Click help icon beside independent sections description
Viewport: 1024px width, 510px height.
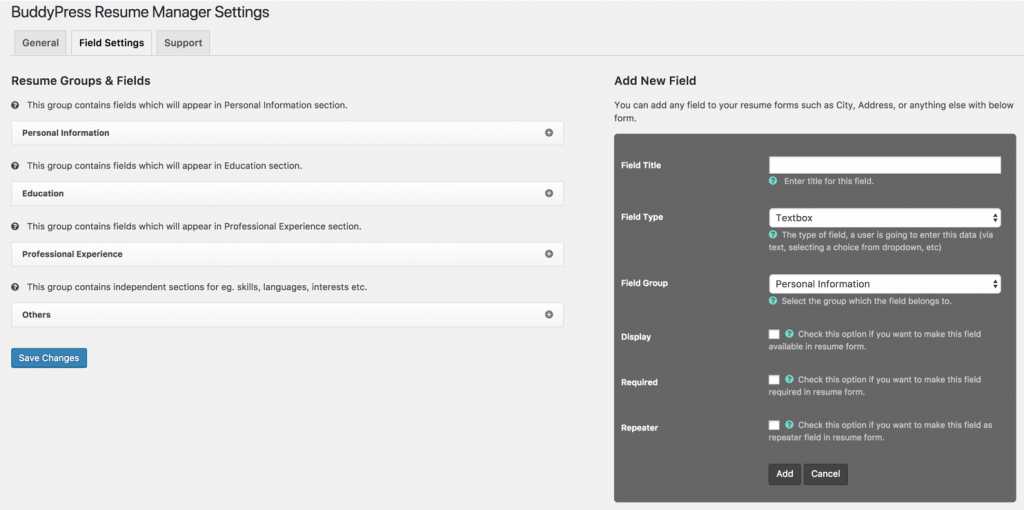point(15,287)
